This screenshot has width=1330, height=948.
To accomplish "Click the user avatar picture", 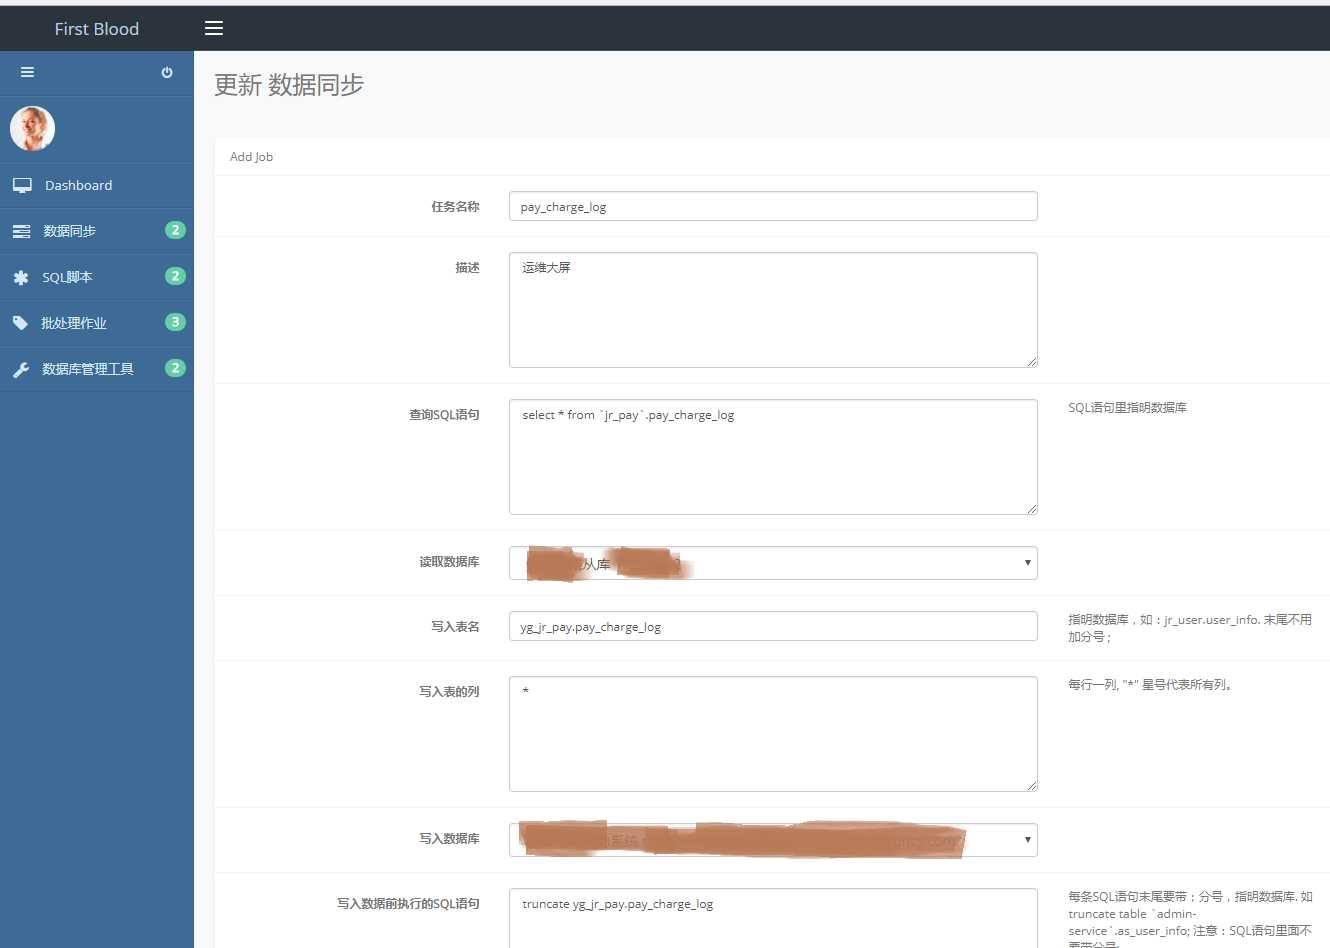I will 32,128.
